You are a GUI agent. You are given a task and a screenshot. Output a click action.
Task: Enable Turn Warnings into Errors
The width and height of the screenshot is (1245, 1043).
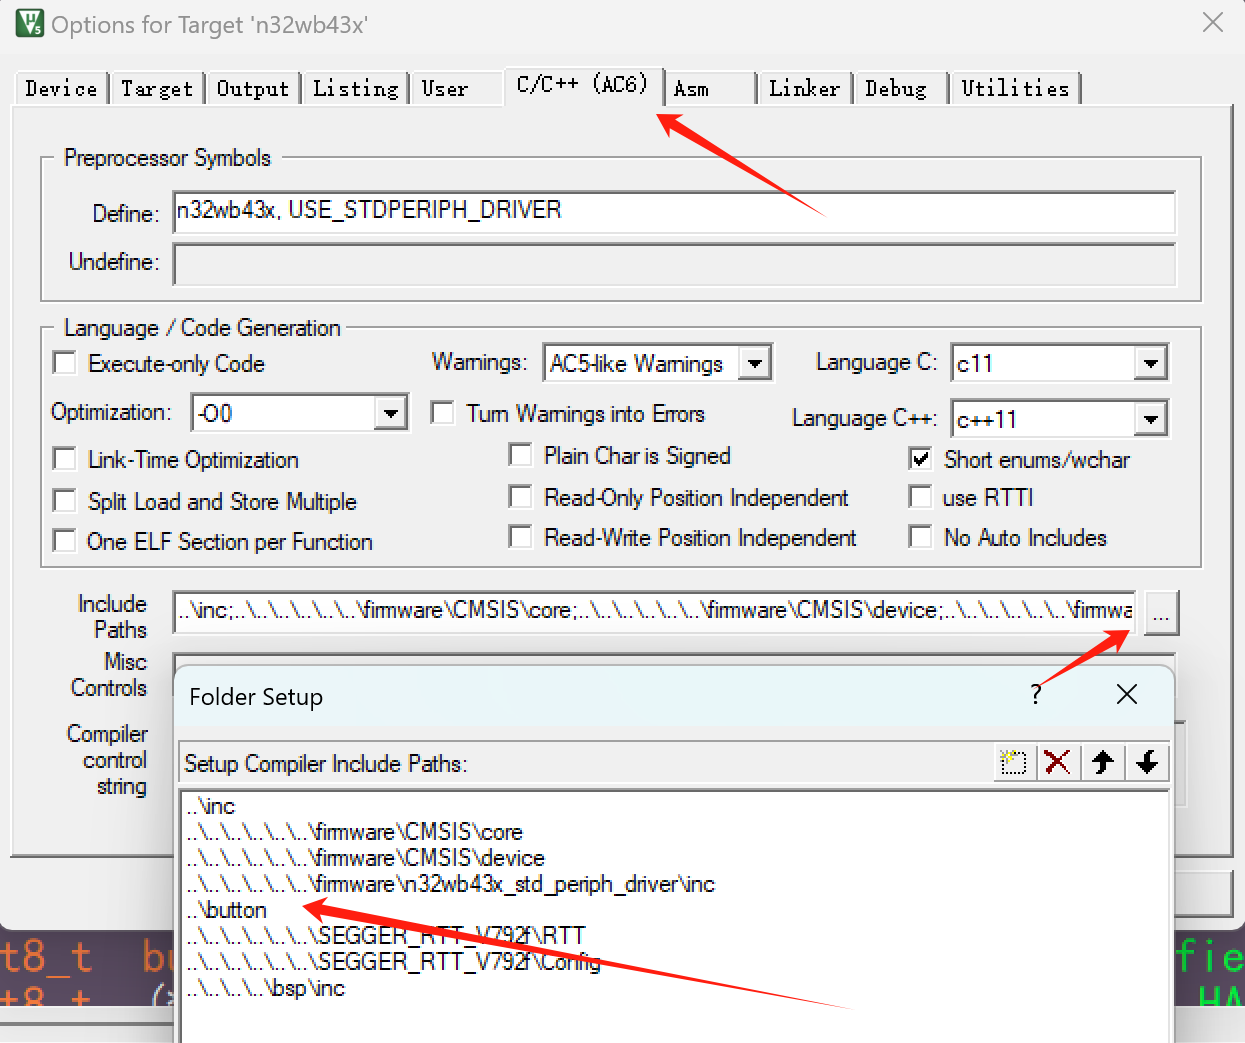442,413
